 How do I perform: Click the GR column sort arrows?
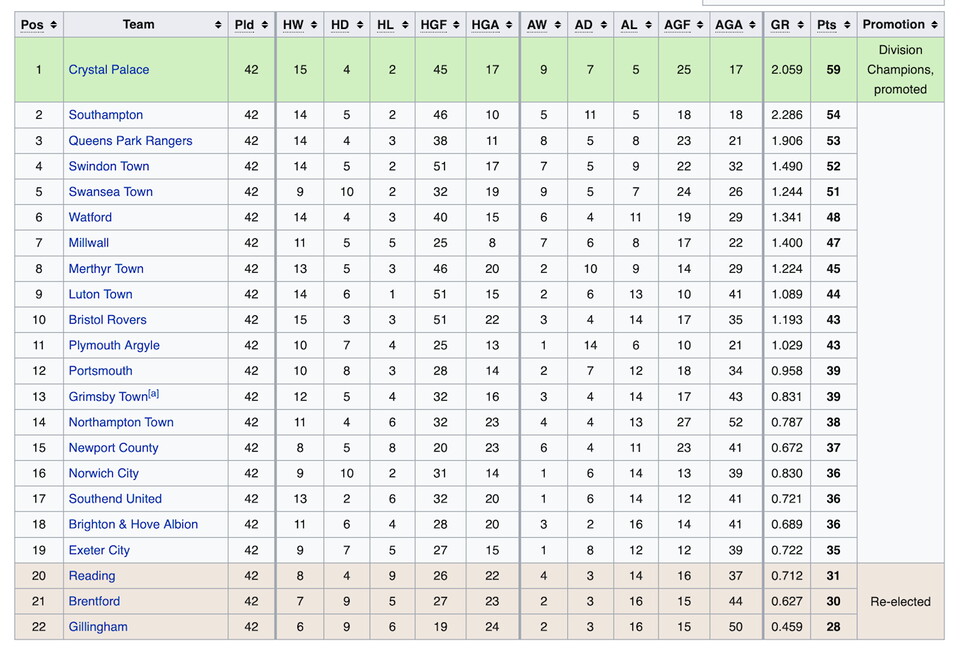tap(799, 25)
